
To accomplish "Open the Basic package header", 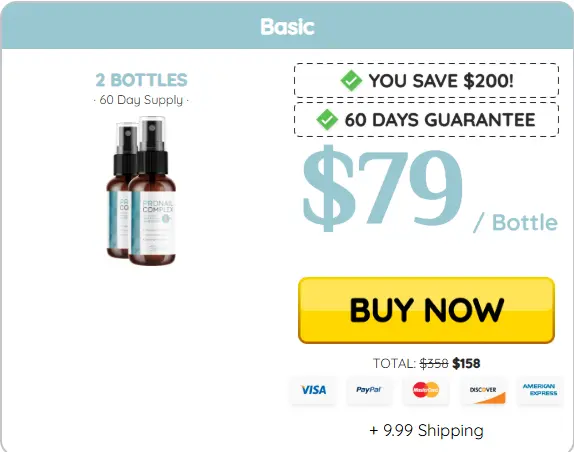I will tap(287, 26).
